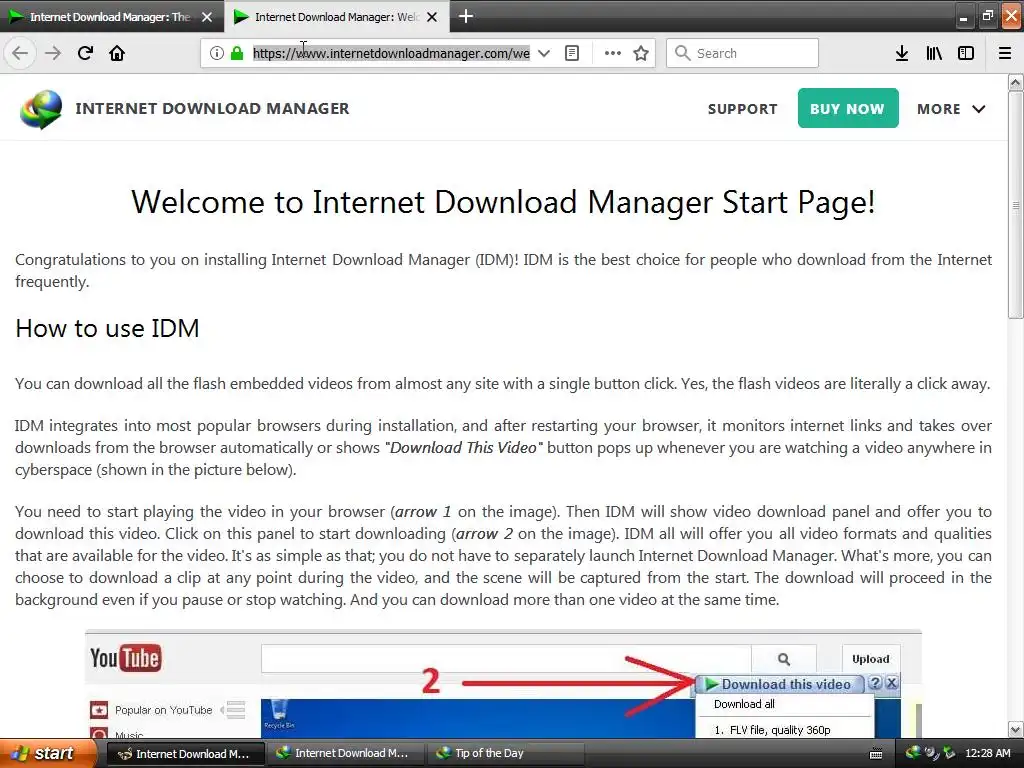Click the search magnifier icon
Screen dimensions: 1024x768
pos(682,53)
